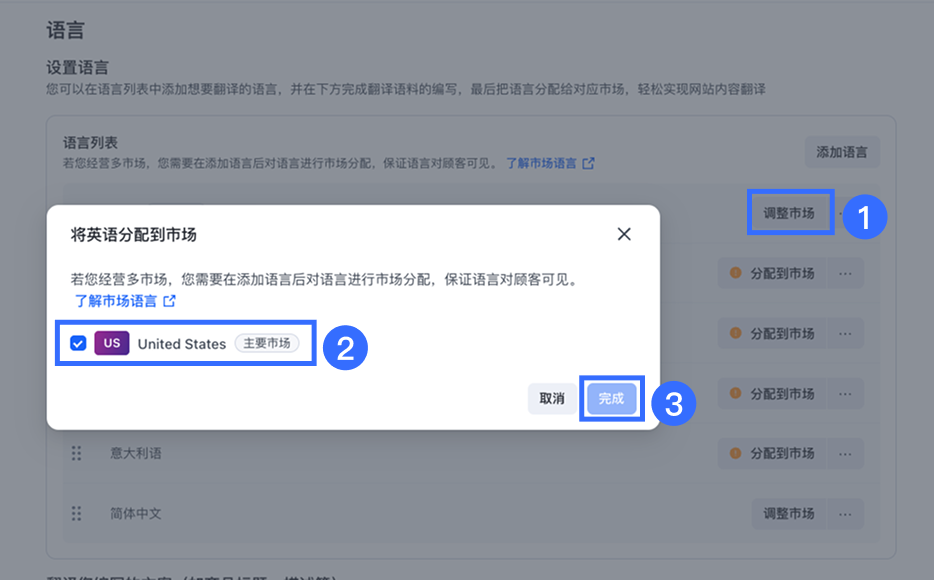The image size is (935, 580).
Task: Select the 意大利语 language row label
Action: [x=136, y=453]
